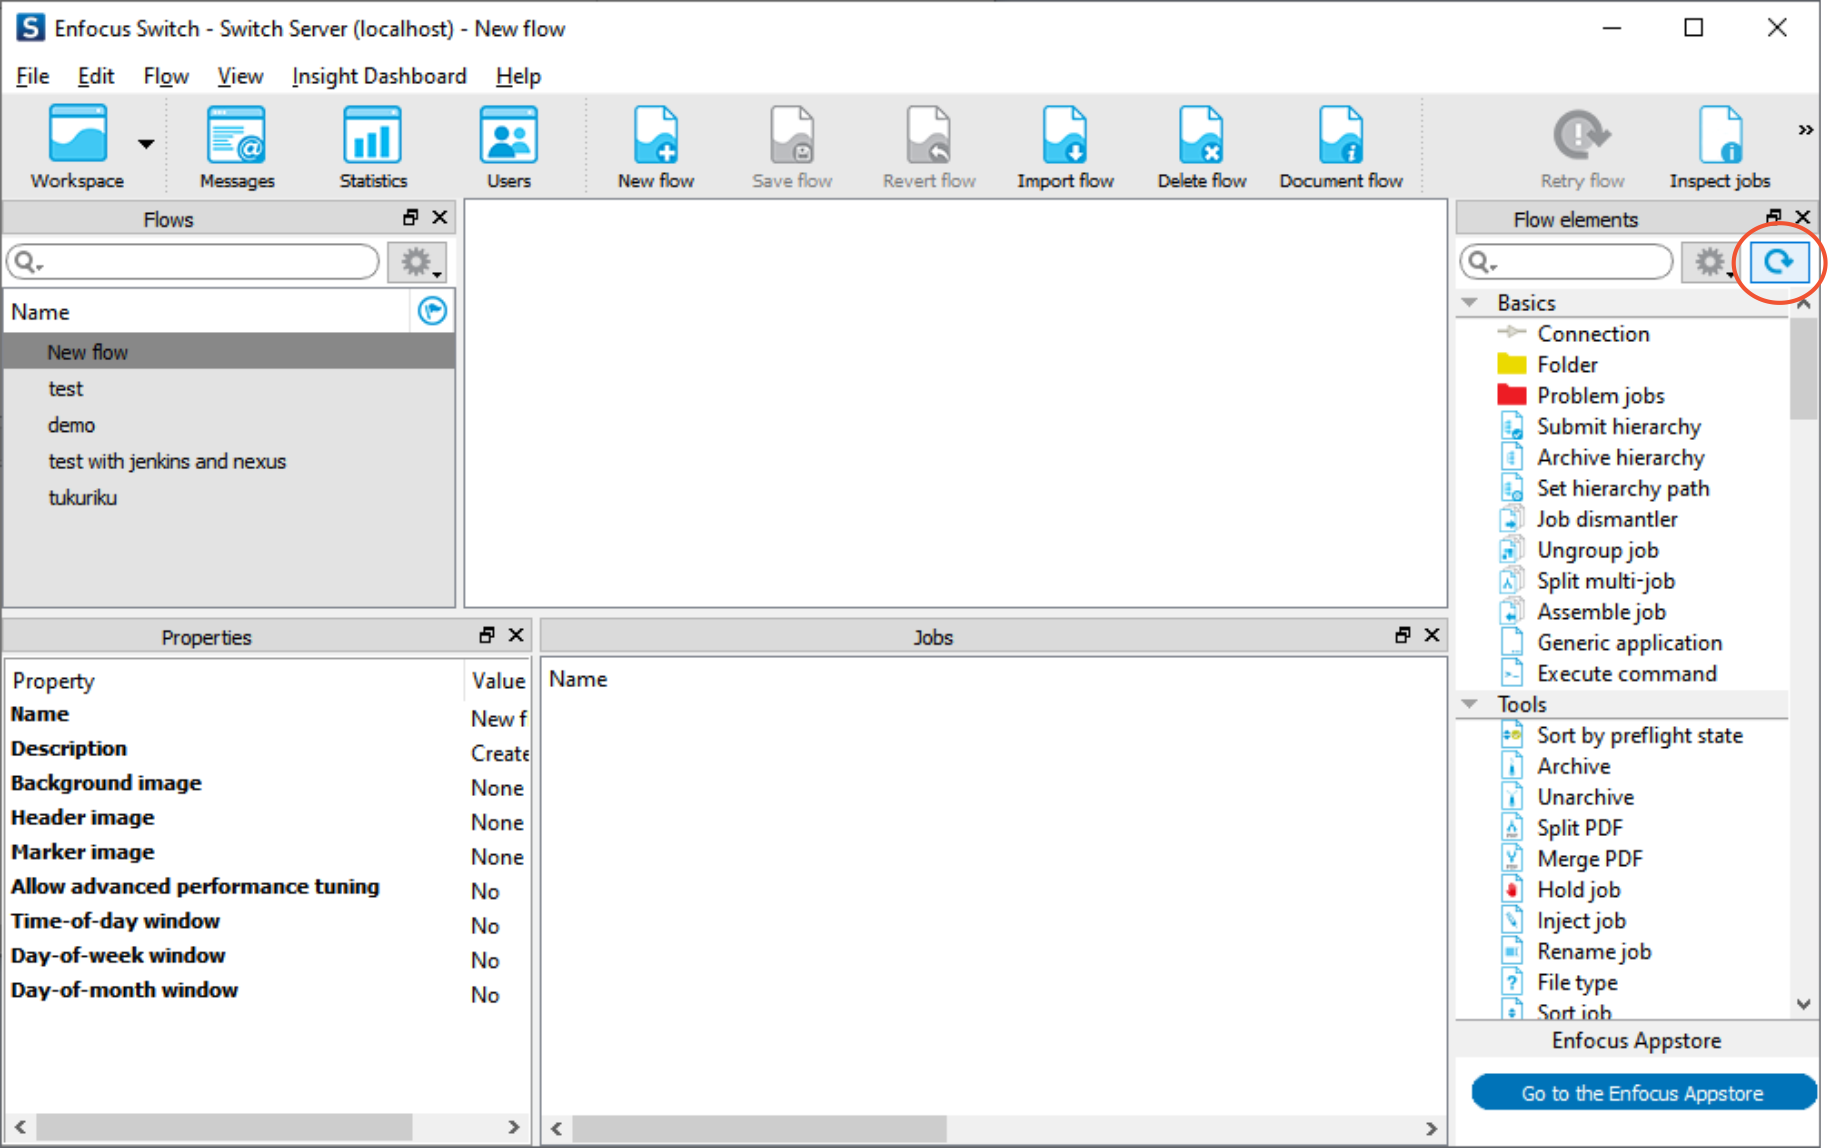The width and height of the screenshot is (1828, 1148).
Task: Collapse the Basics section in Flow elements
Action: (x=1468, y=302)
